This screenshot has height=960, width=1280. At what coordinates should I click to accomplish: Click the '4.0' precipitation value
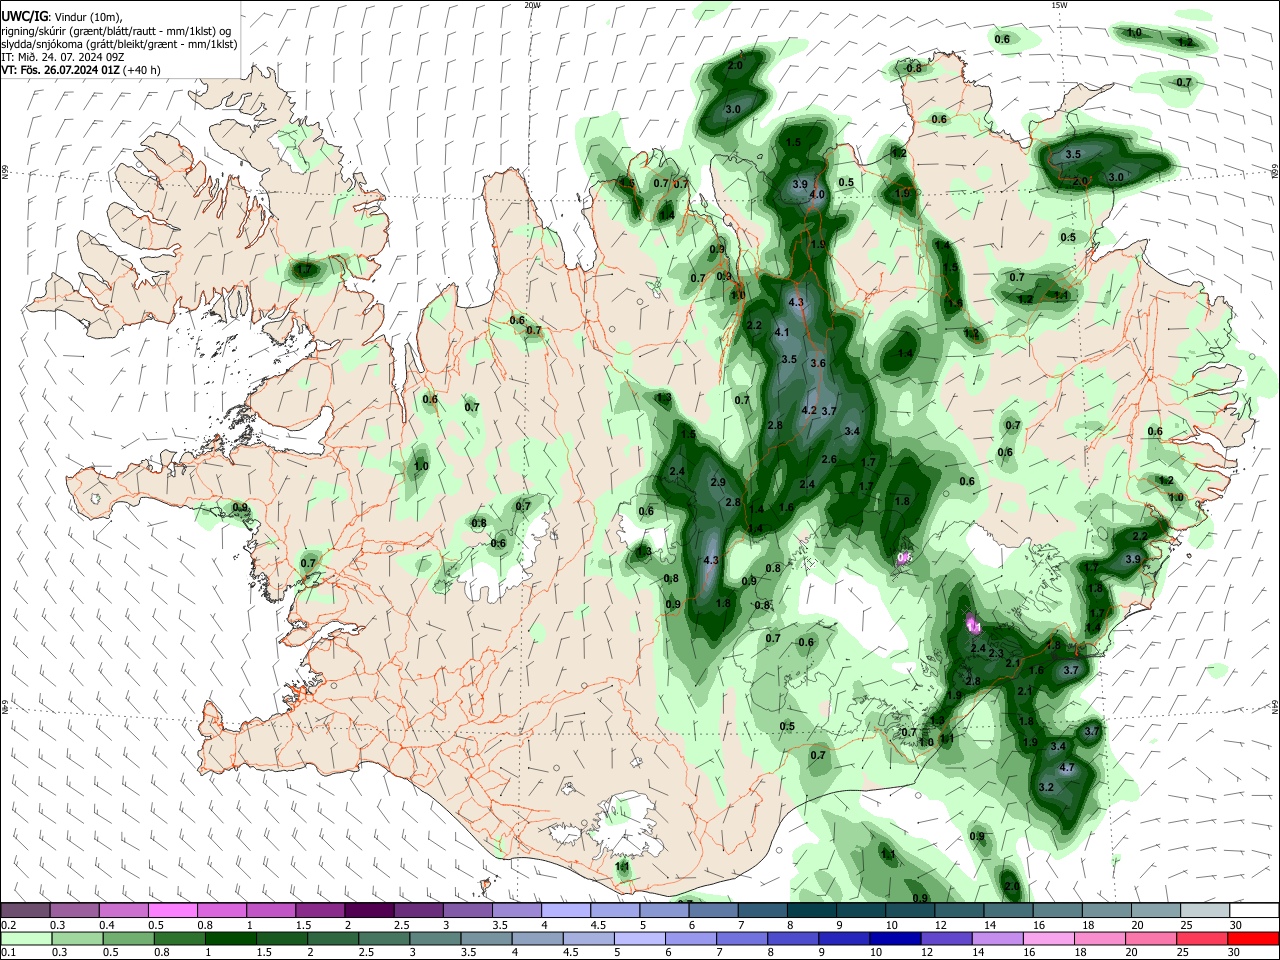(817, 194)
